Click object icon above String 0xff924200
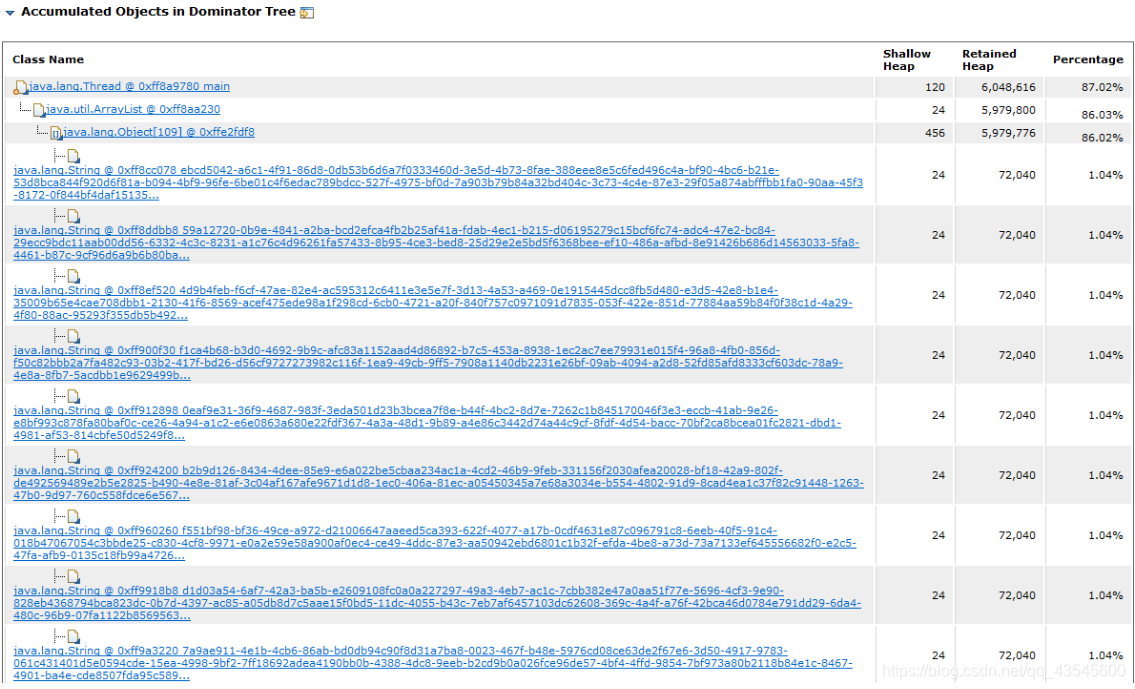 pos(73,457)
